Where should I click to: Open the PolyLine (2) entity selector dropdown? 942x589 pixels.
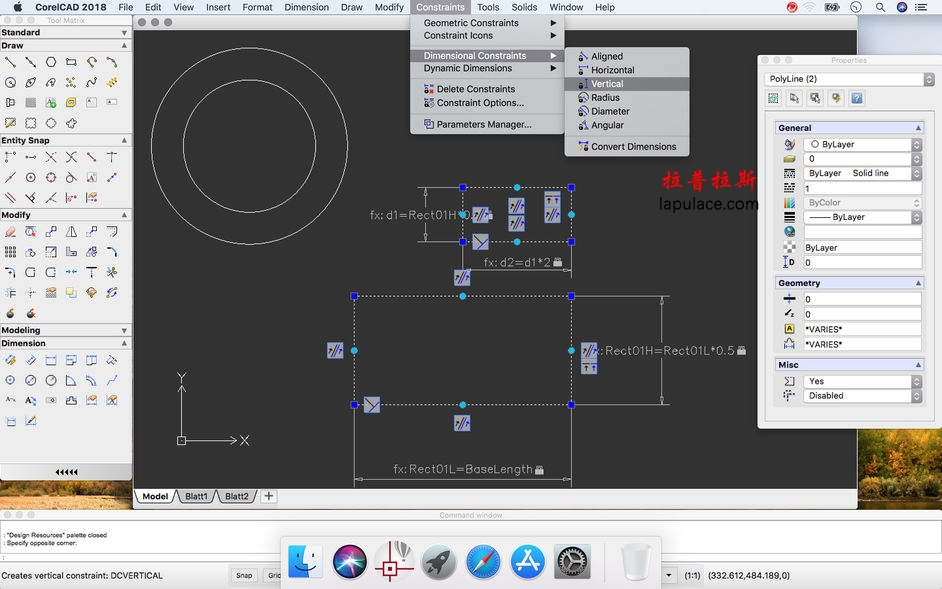coord(927,80)
